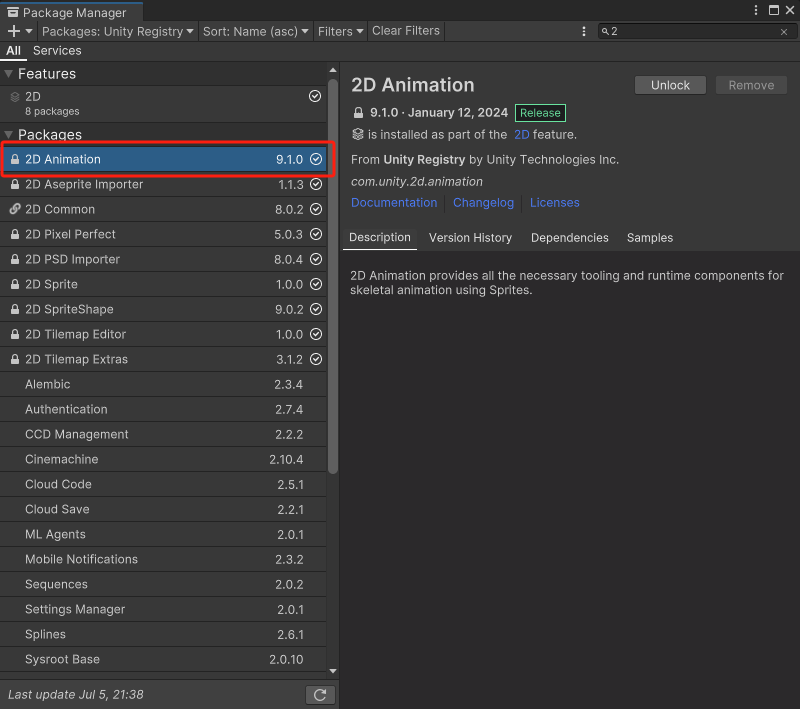
Task: Open the Version History tab
Action: [470, 238]
